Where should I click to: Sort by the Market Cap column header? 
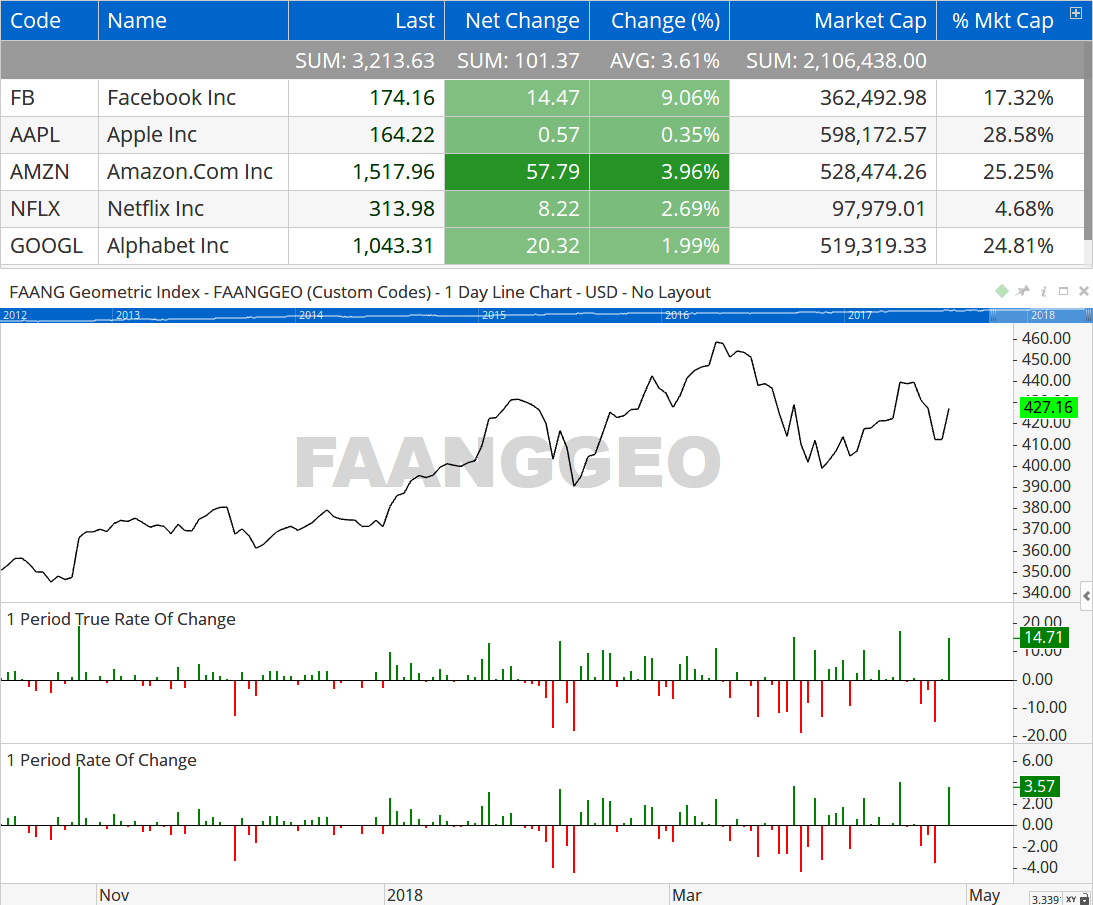click(833, 20)
